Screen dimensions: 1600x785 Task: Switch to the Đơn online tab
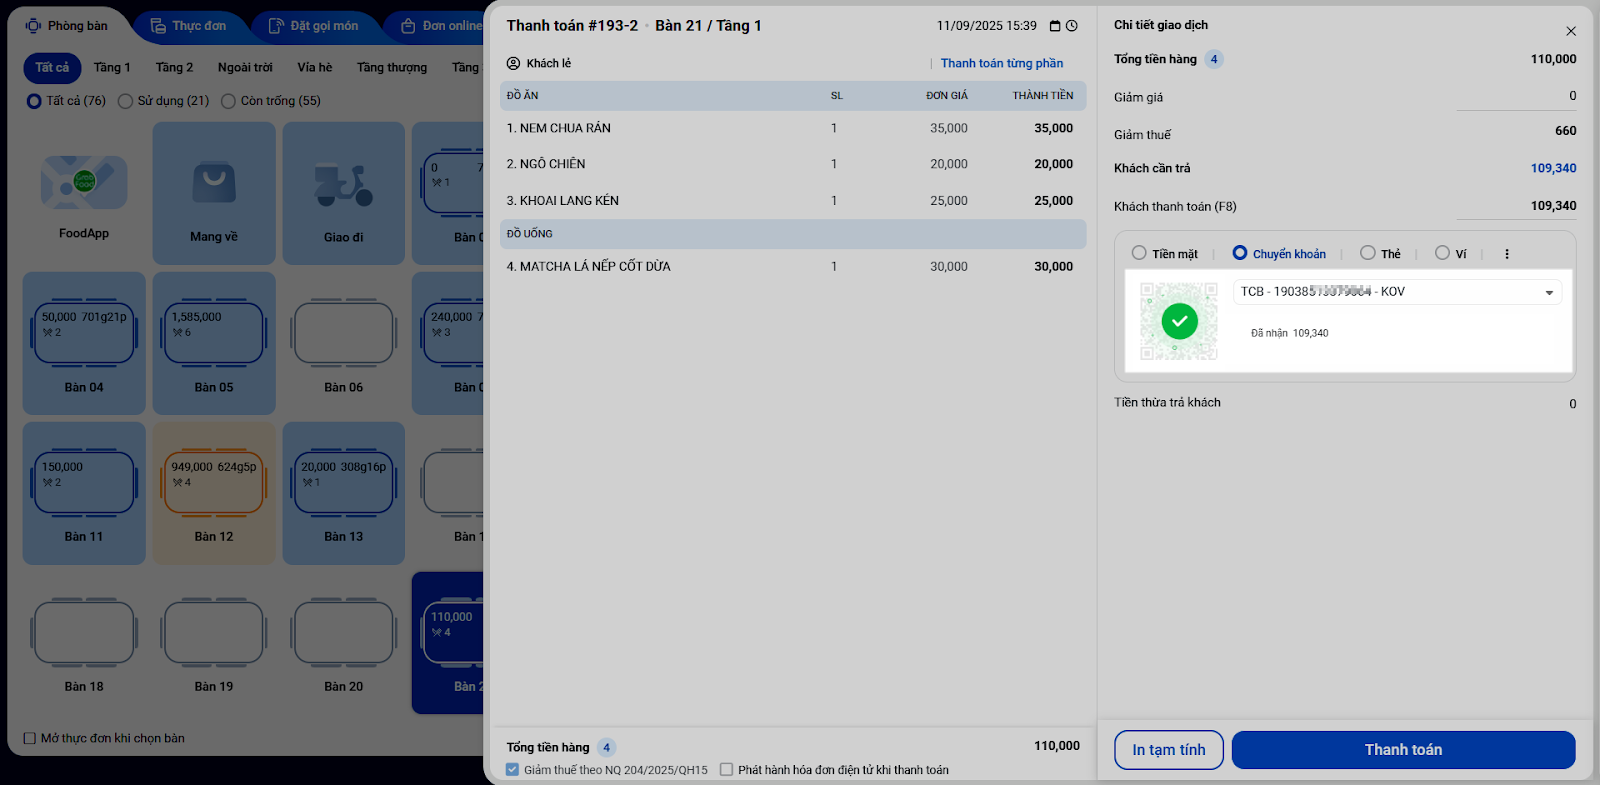click(441, 26)
